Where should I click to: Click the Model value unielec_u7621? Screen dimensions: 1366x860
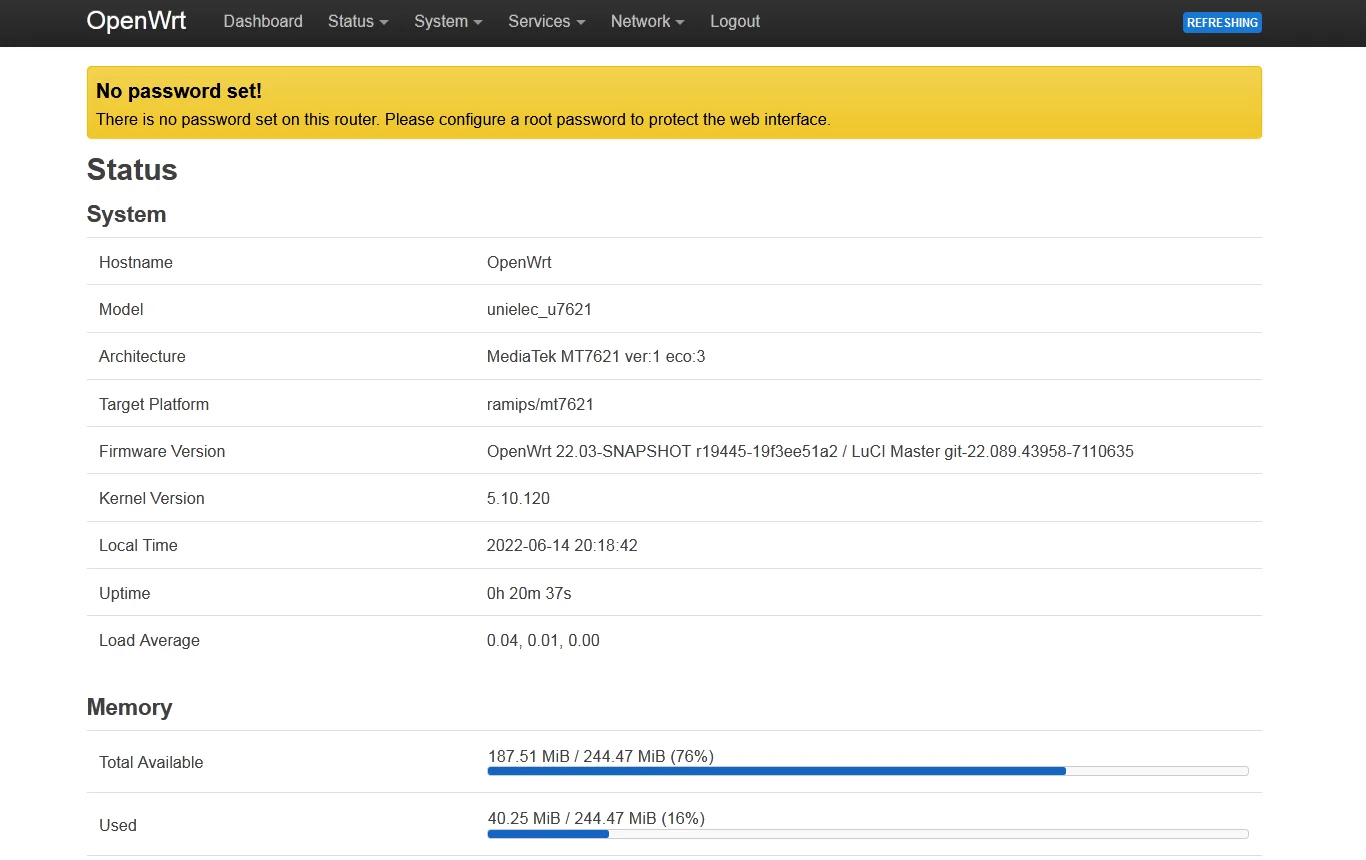coord(539,309)
